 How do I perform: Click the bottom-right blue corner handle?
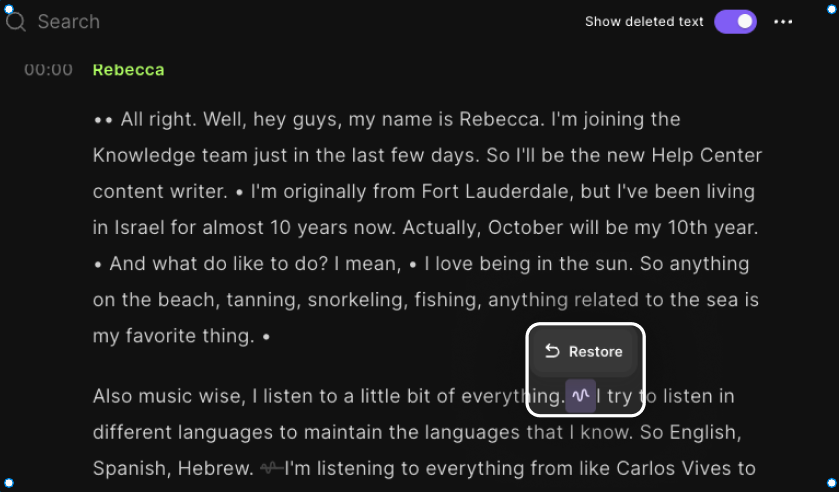coord(832,483)
